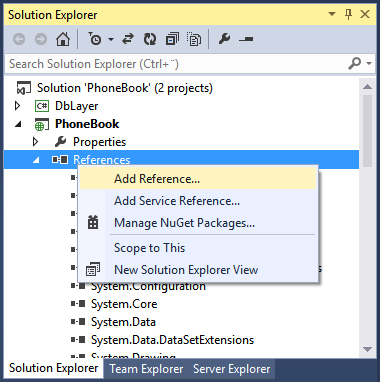This screenshot has height=382, width=380.
Task: Select the System.Core reference item
Action: [124, 304]
